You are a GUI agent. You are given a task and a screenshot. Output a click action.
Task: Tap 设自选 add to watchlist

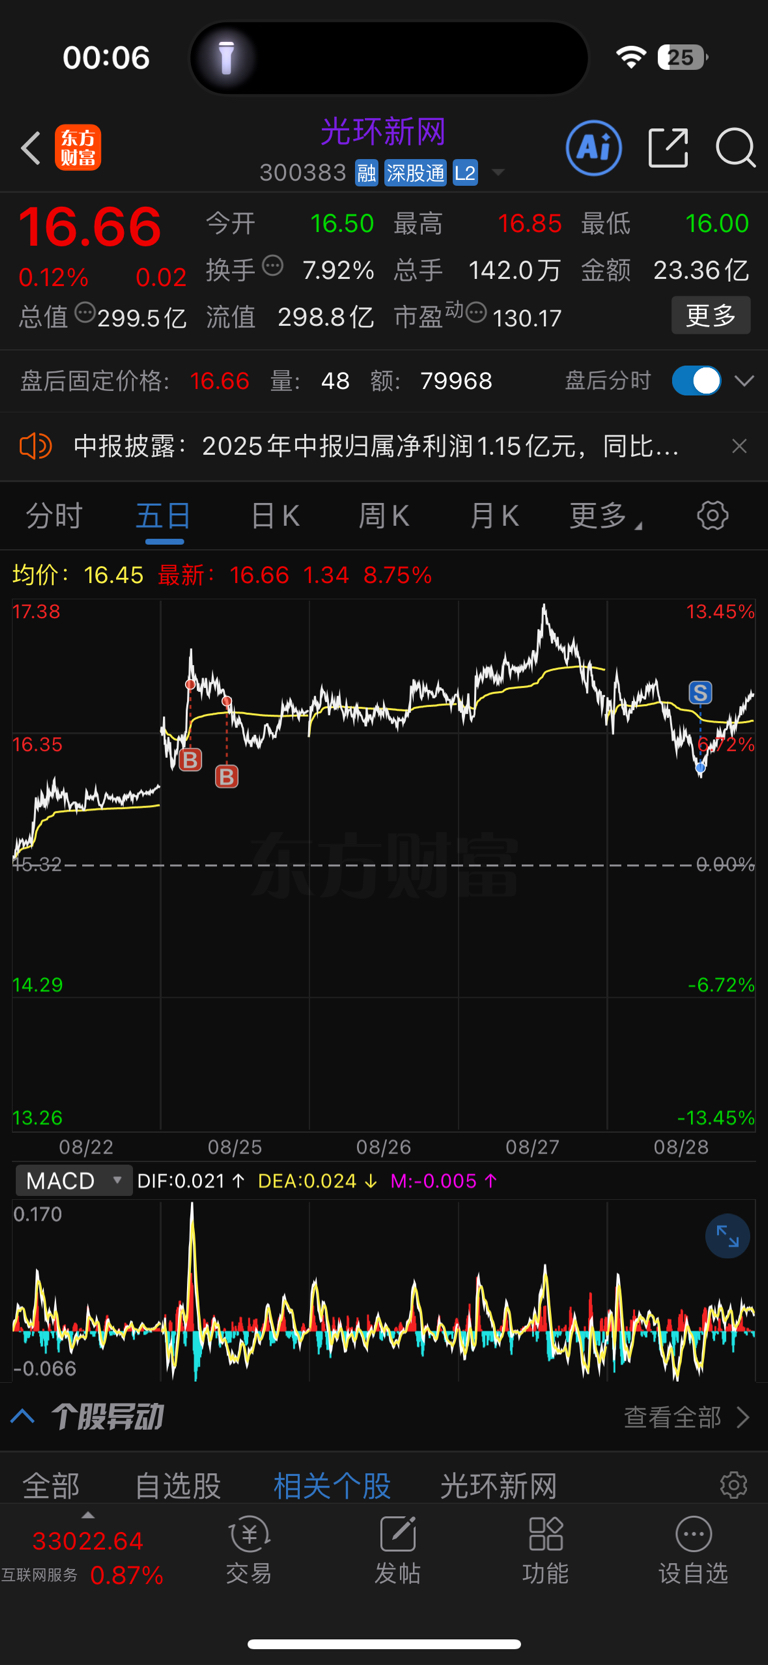[x=693, y=1550]
